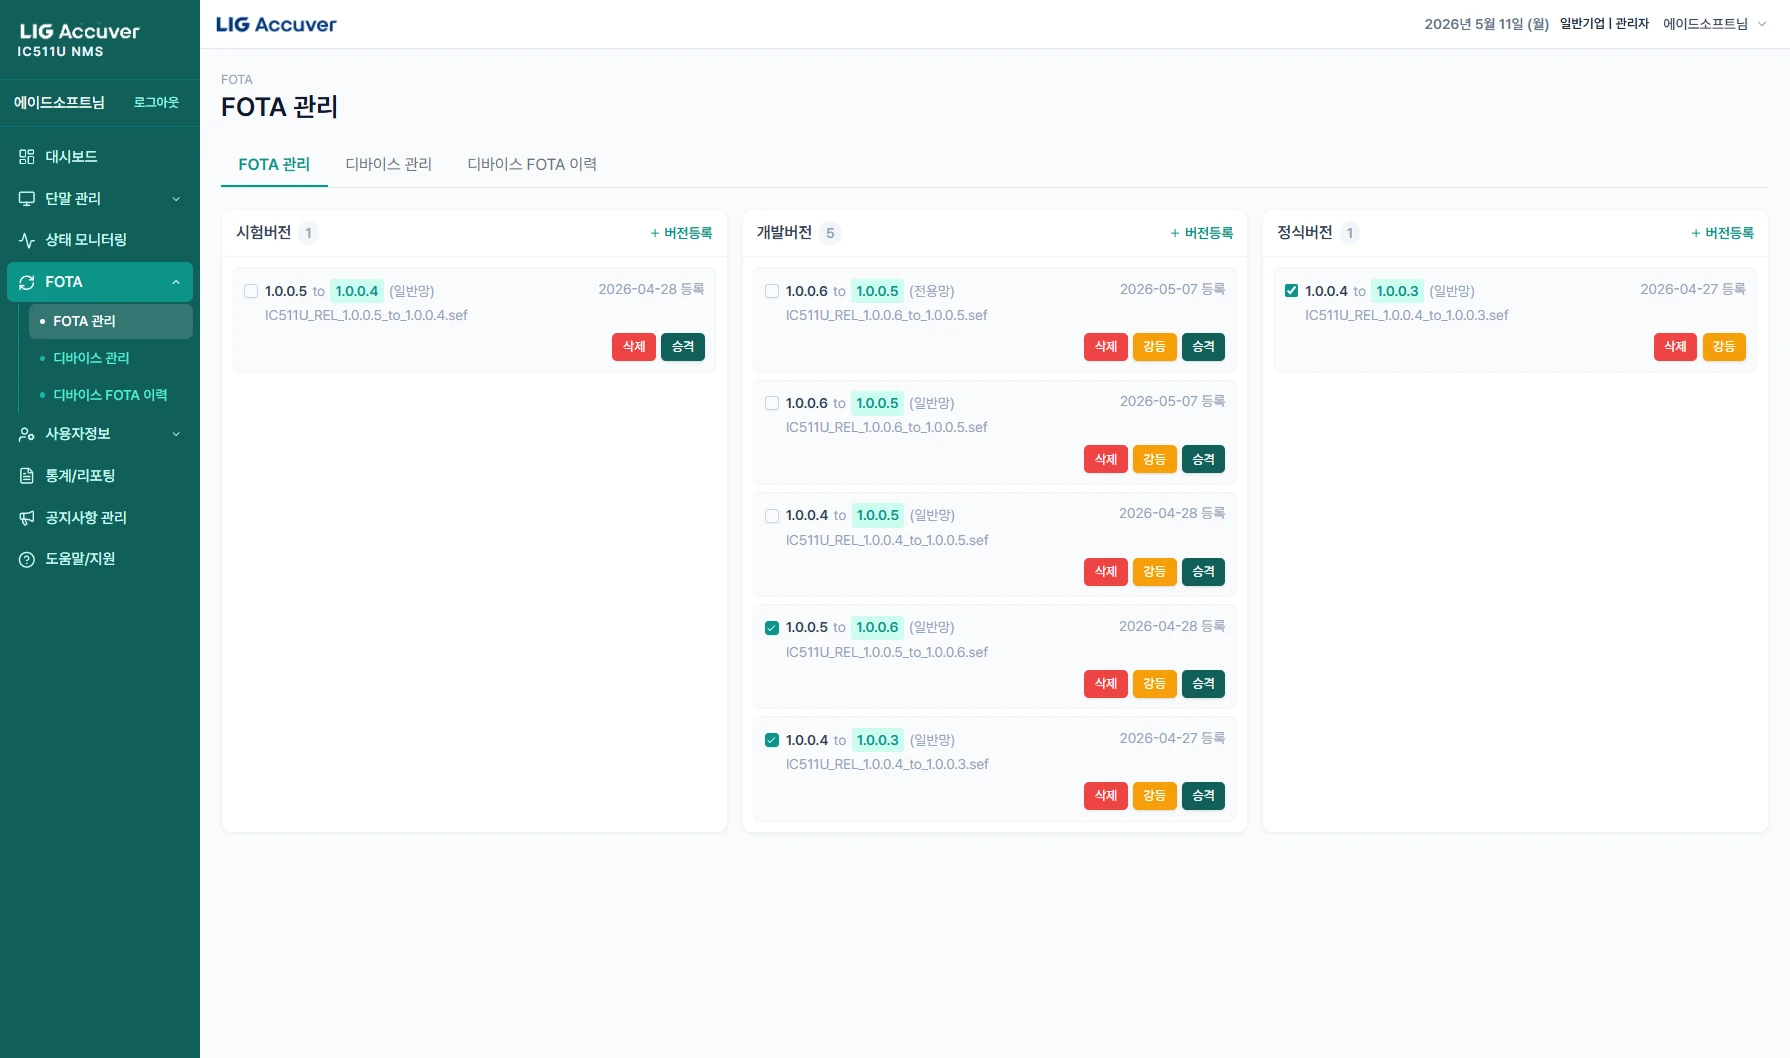Open the 에이드소프트님 user dropdown in header
The width and height of the screenshot is (1790, 1058).
point(1714,24)
